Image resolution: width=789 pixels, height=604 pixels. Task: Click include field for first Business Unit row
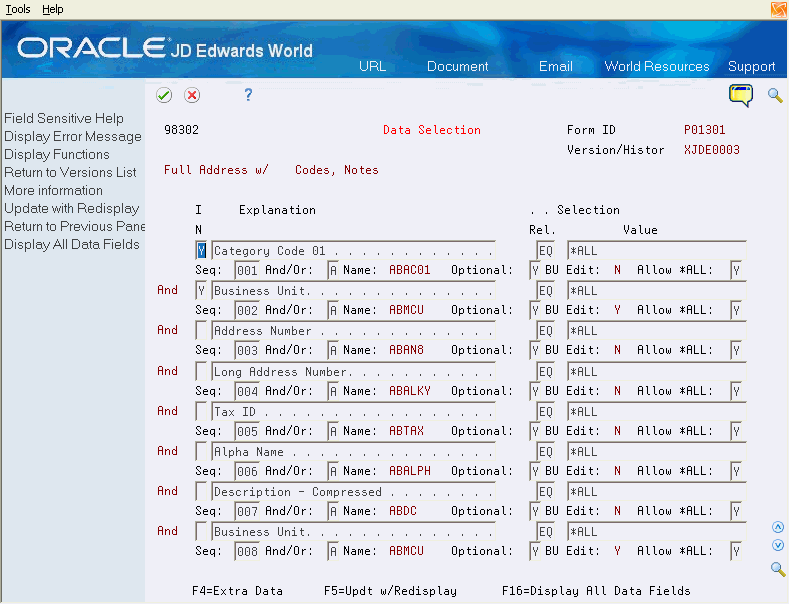(201, 291)
